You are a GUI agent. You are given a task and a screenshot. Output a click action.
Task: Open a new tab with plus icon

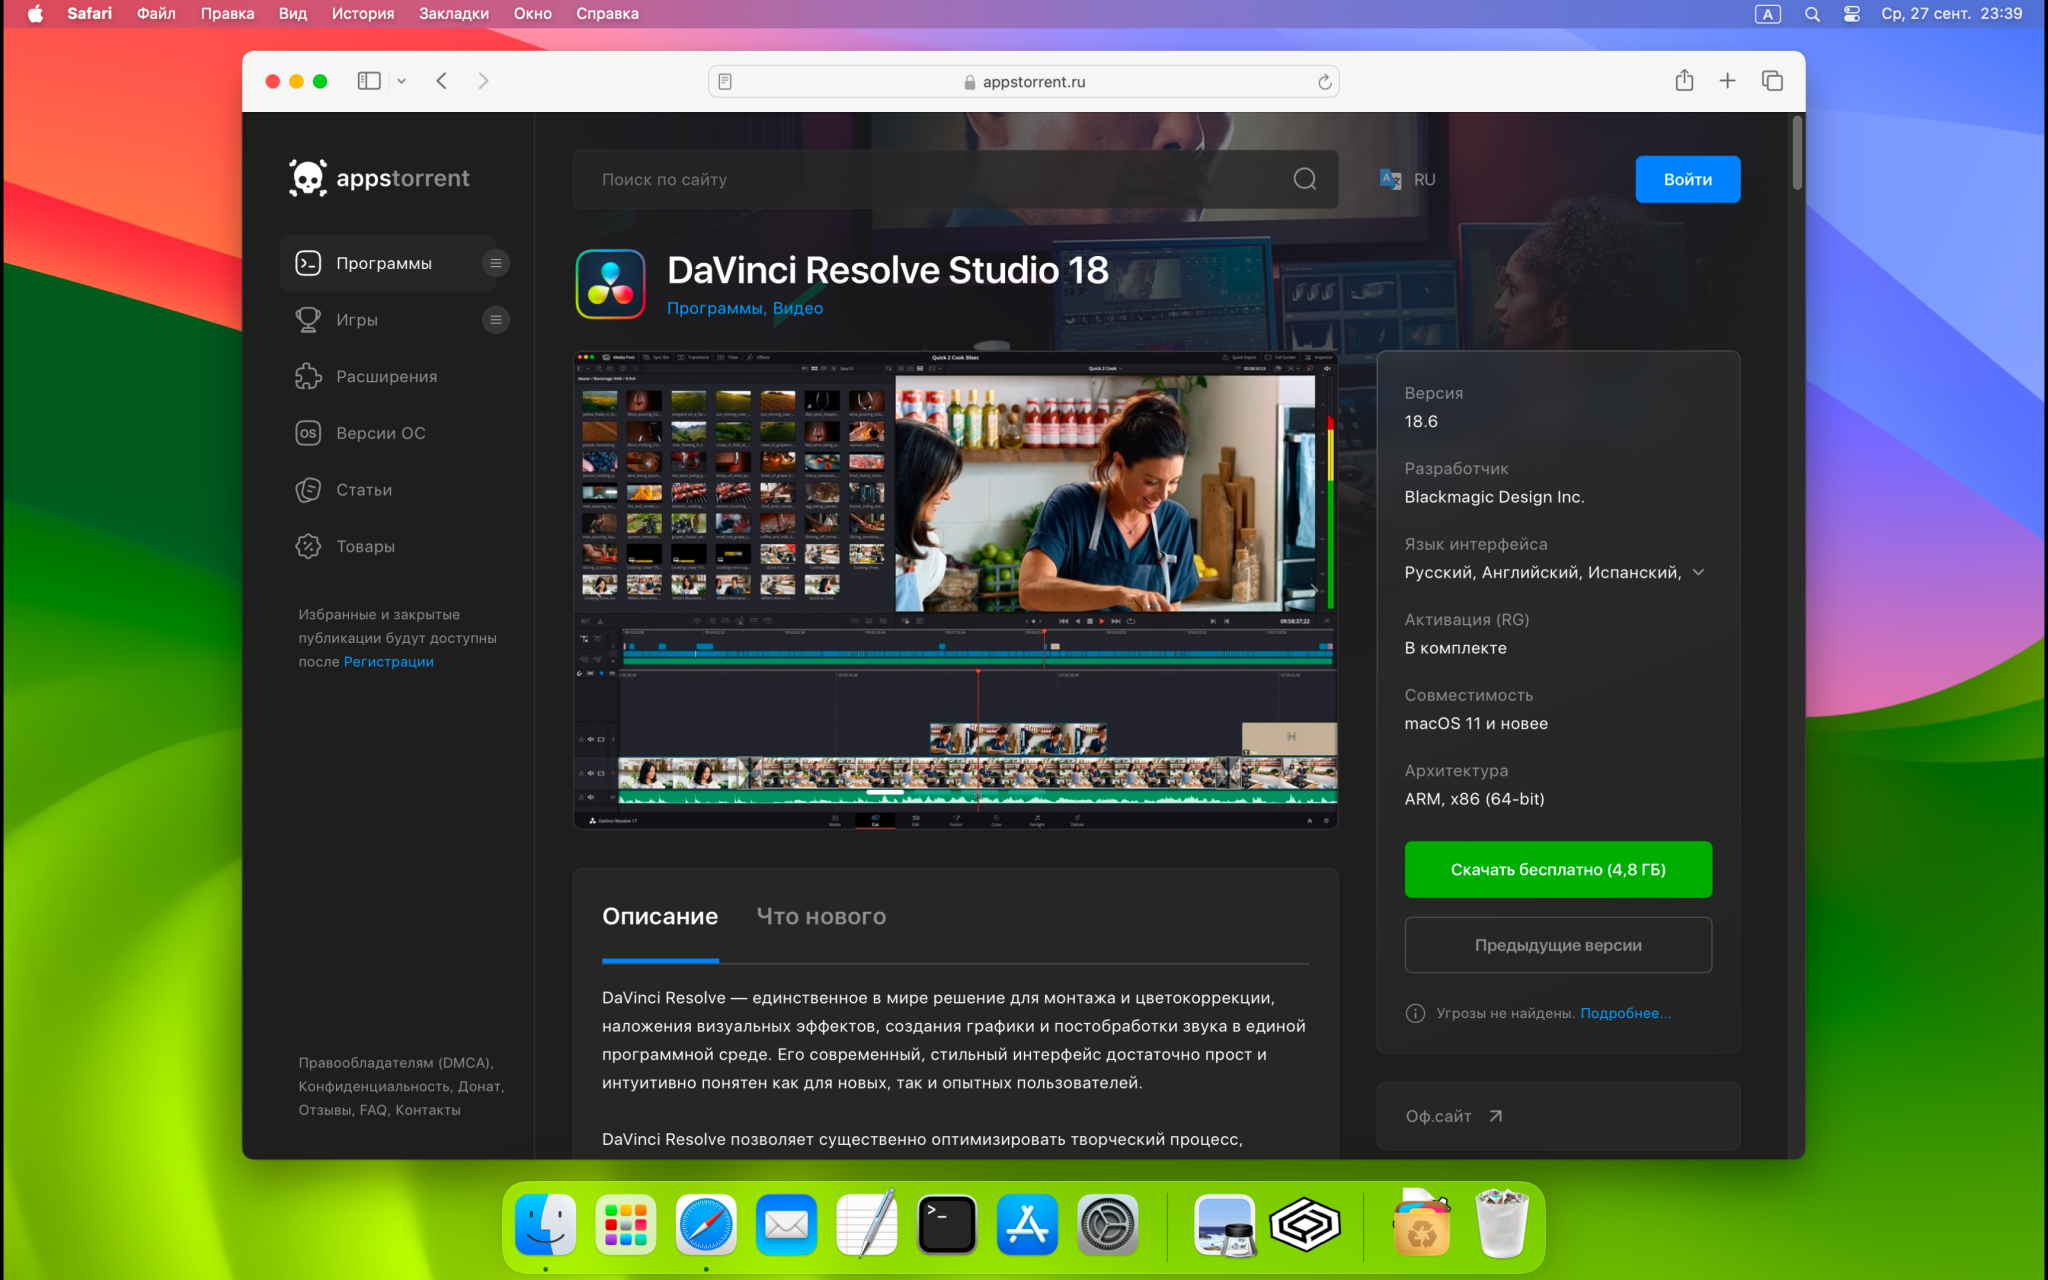tap(1727, 81)
